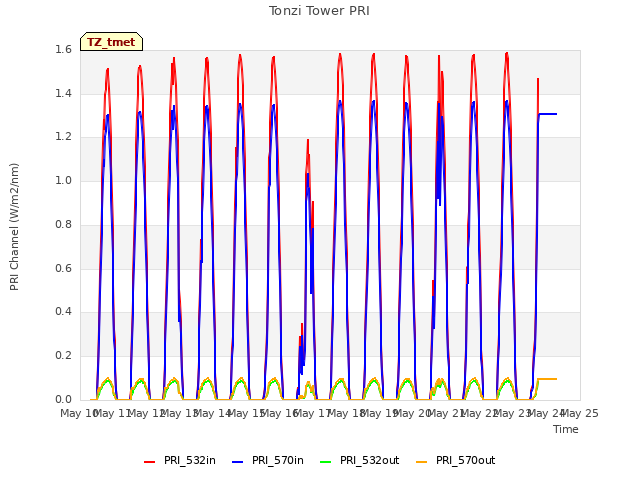Toggle the PRI_570out legend entry

coord(456,461)
